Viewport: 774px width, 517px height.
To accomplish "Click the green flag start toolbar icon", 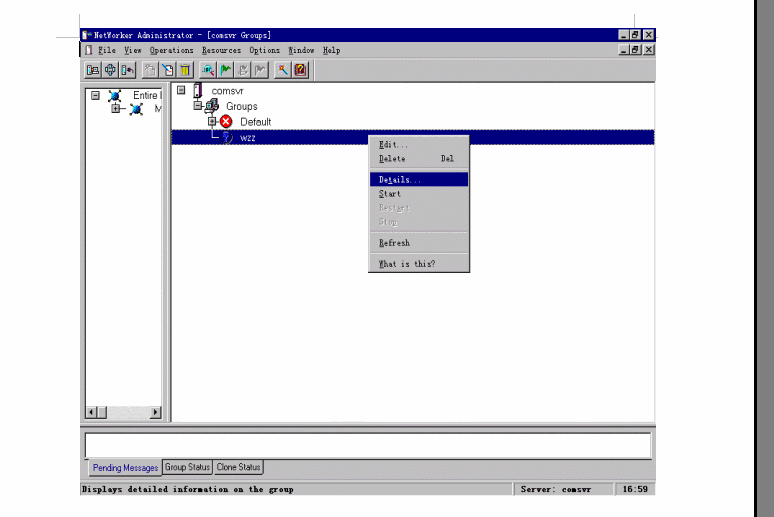I will click(226, 70).
